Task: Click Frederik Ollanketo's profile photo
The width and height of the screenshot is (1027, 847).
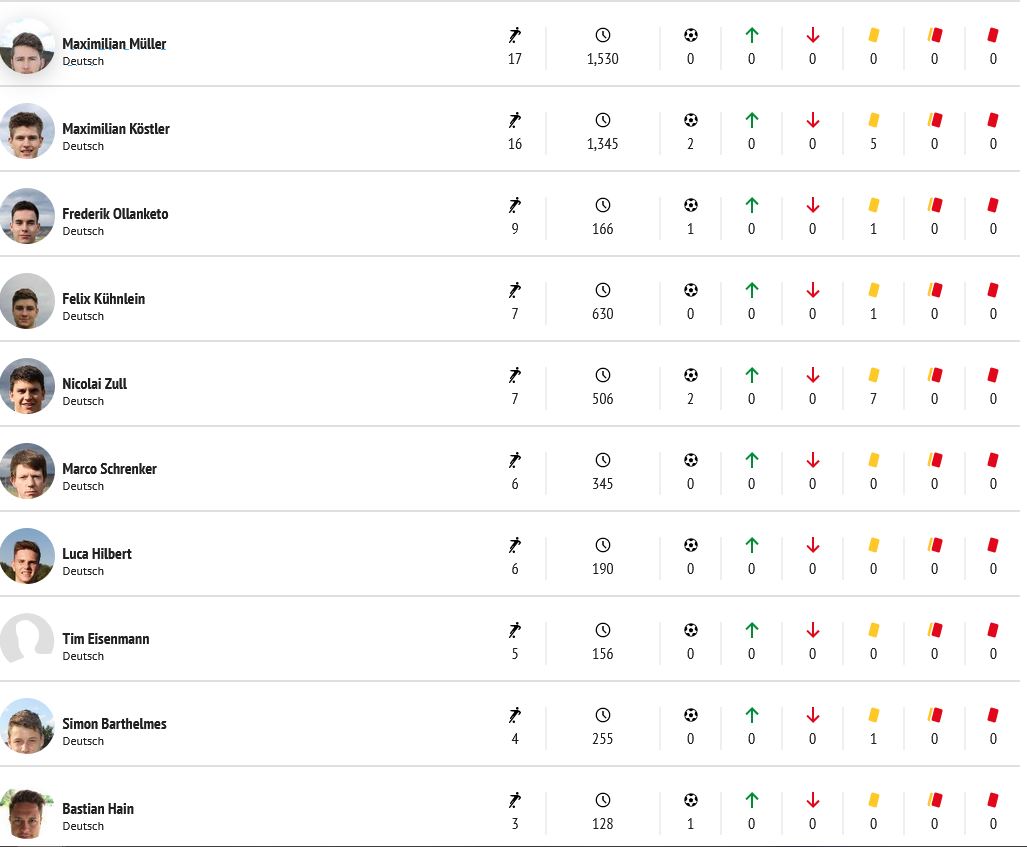Action: pos(27,216)
